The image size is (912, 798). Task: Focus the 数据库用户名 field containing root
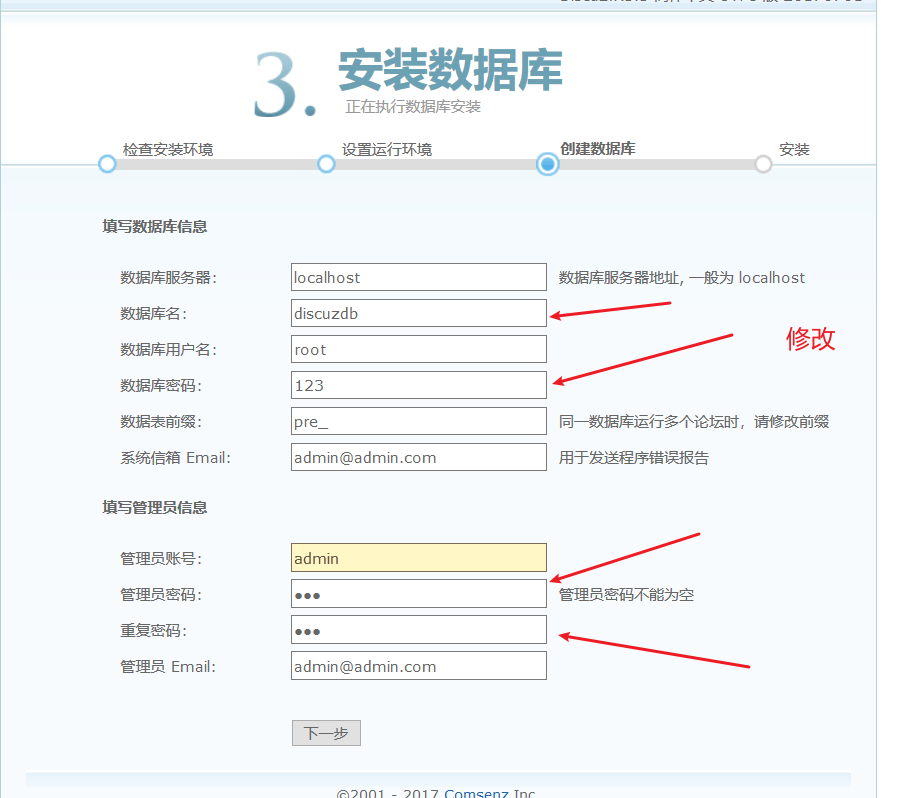pyautogui.click(x=419, y=349)
